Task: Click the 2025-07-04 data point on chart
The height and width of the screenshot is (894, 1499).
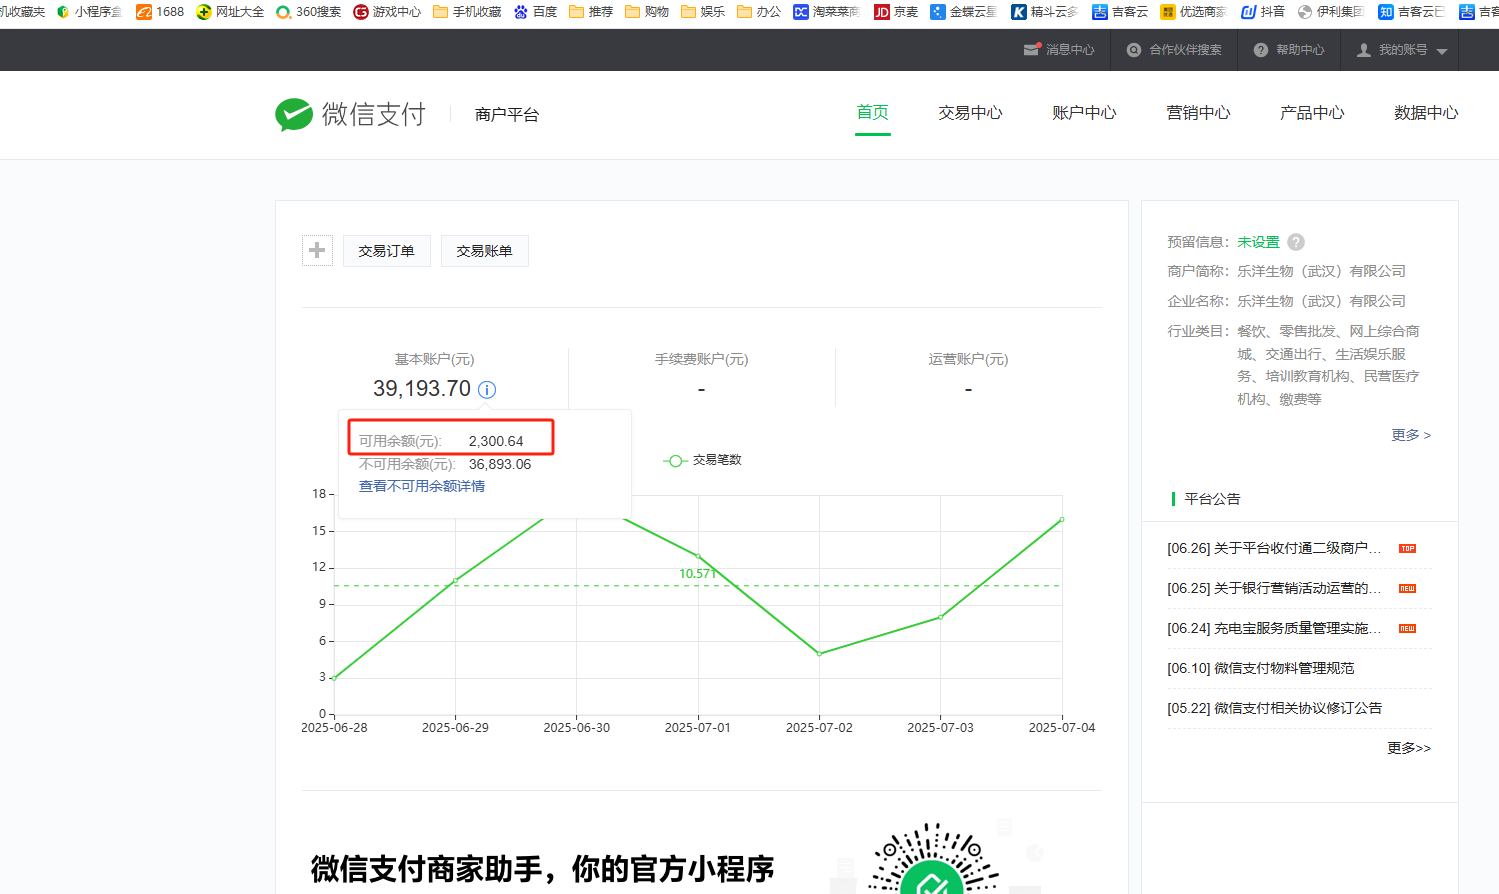Action: click(x=1062, y=519)
